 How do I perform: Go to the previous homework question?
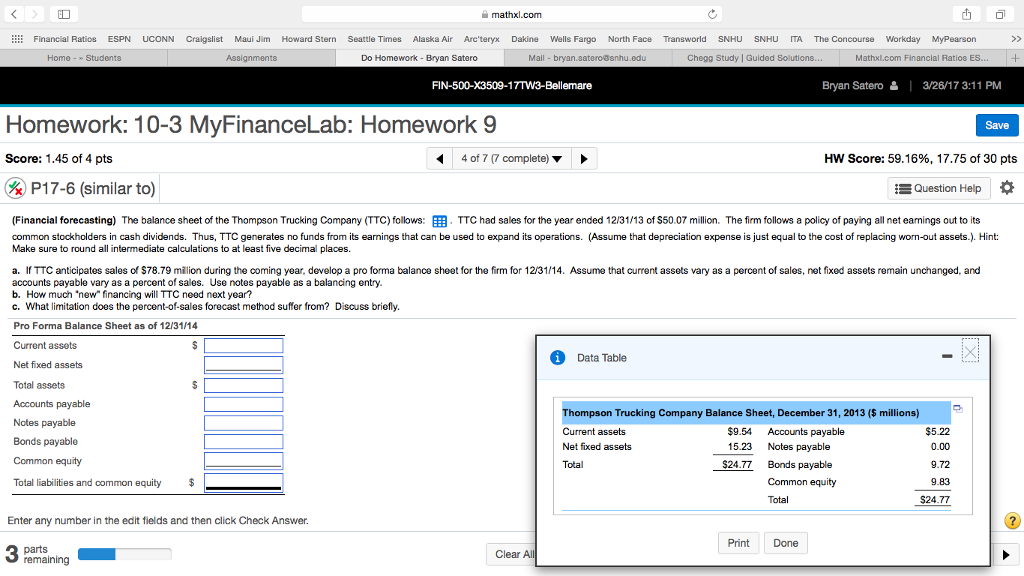coord(440,159)
